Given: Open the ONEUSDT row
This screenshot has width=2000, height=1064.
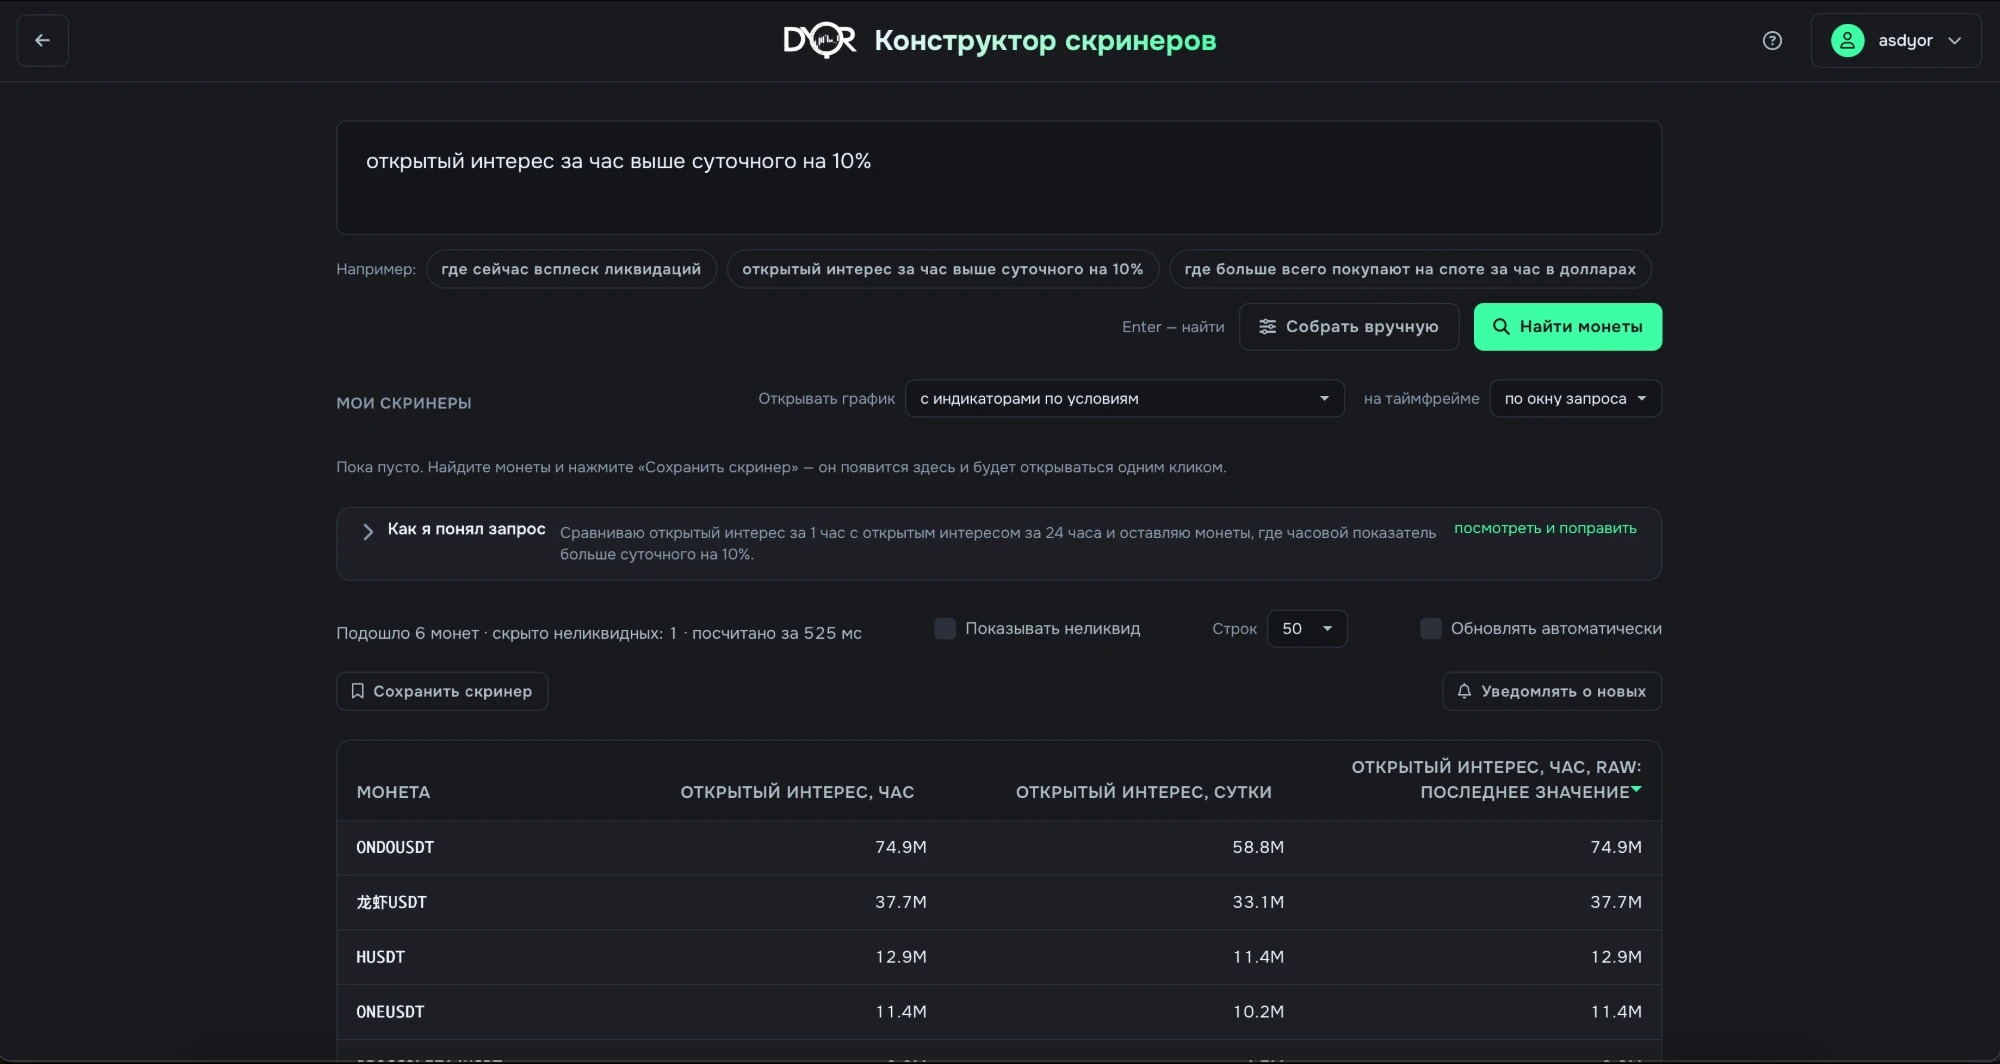Looking at the screenshot, I should coord(999,1012).
